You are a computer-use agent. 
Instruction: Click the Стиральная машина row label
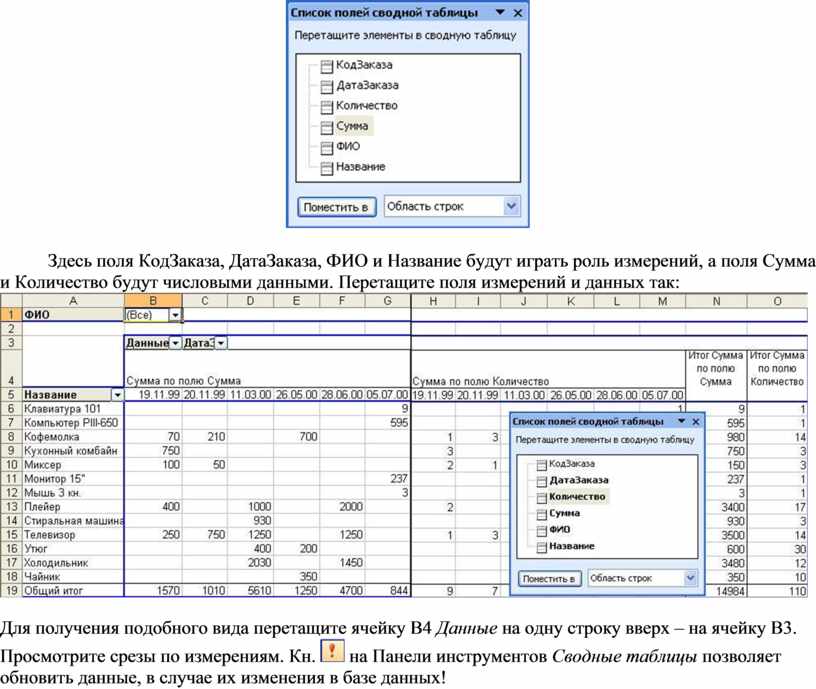[73, 521]
